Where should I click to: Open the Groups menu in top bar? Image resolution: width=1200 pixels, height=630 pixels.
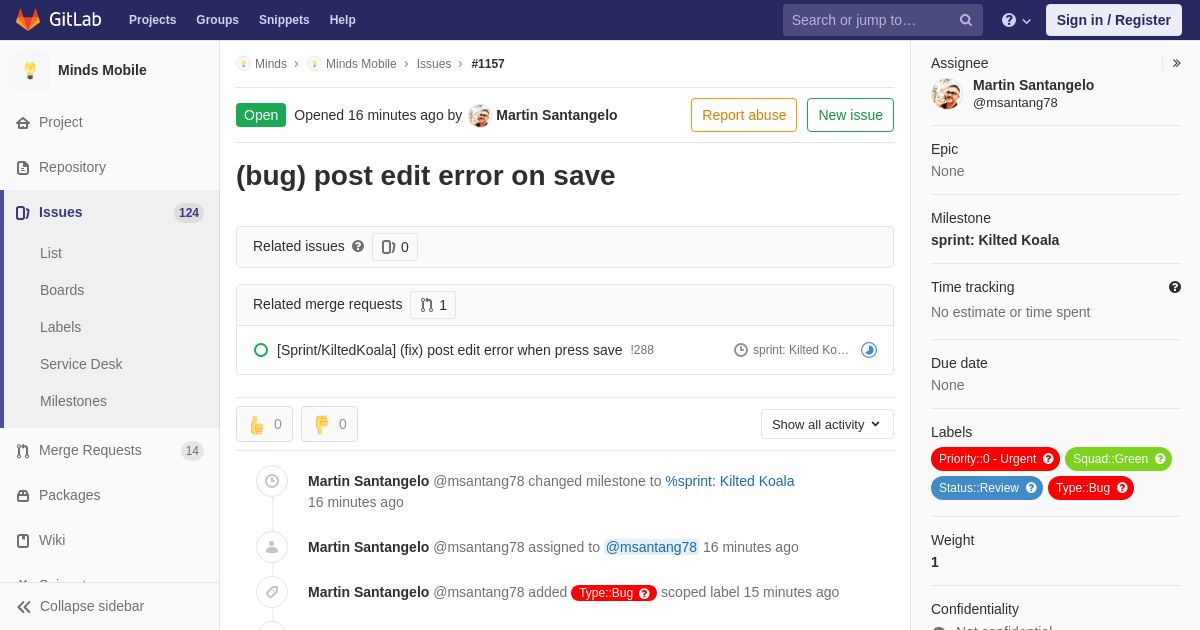tap(217, 20)
